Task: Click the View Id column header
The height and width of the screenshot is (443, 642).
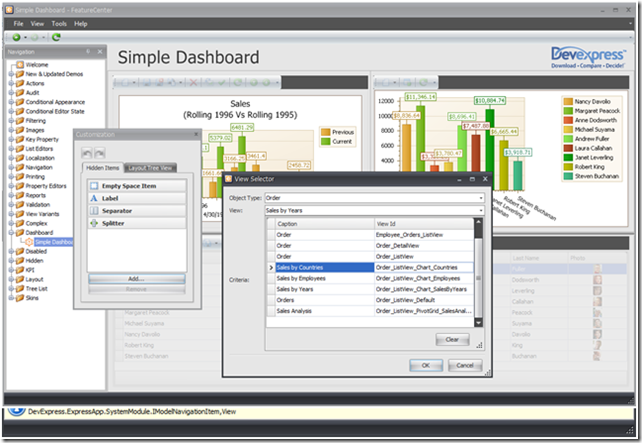Action: click(x=424, y=224)
